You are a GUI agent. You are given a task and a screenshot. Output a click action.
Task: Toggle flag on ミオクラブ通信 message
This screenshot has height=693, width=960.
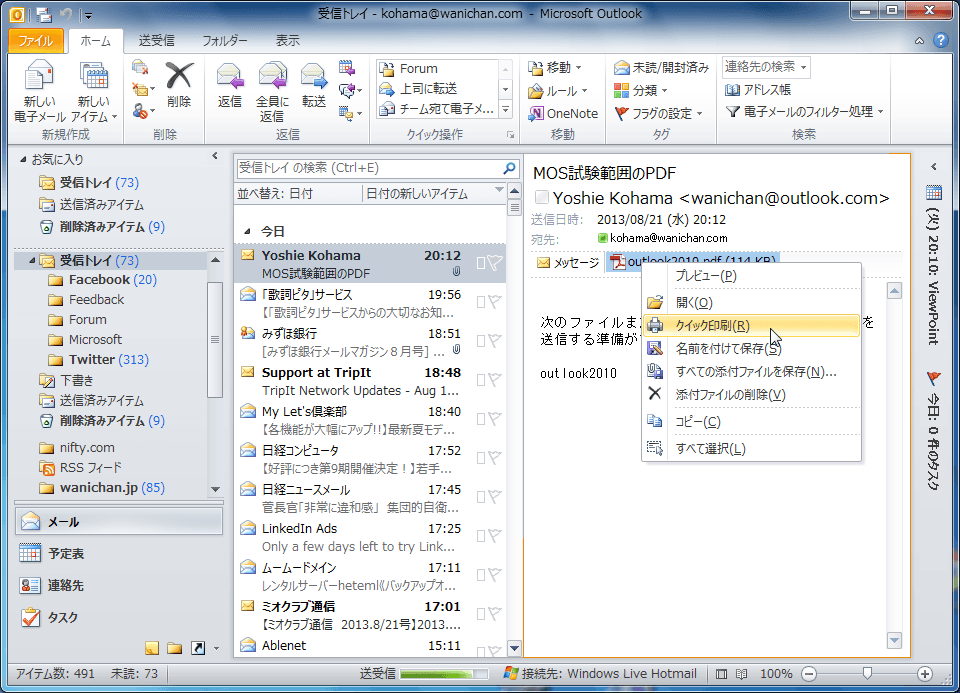tap(495, 613)
